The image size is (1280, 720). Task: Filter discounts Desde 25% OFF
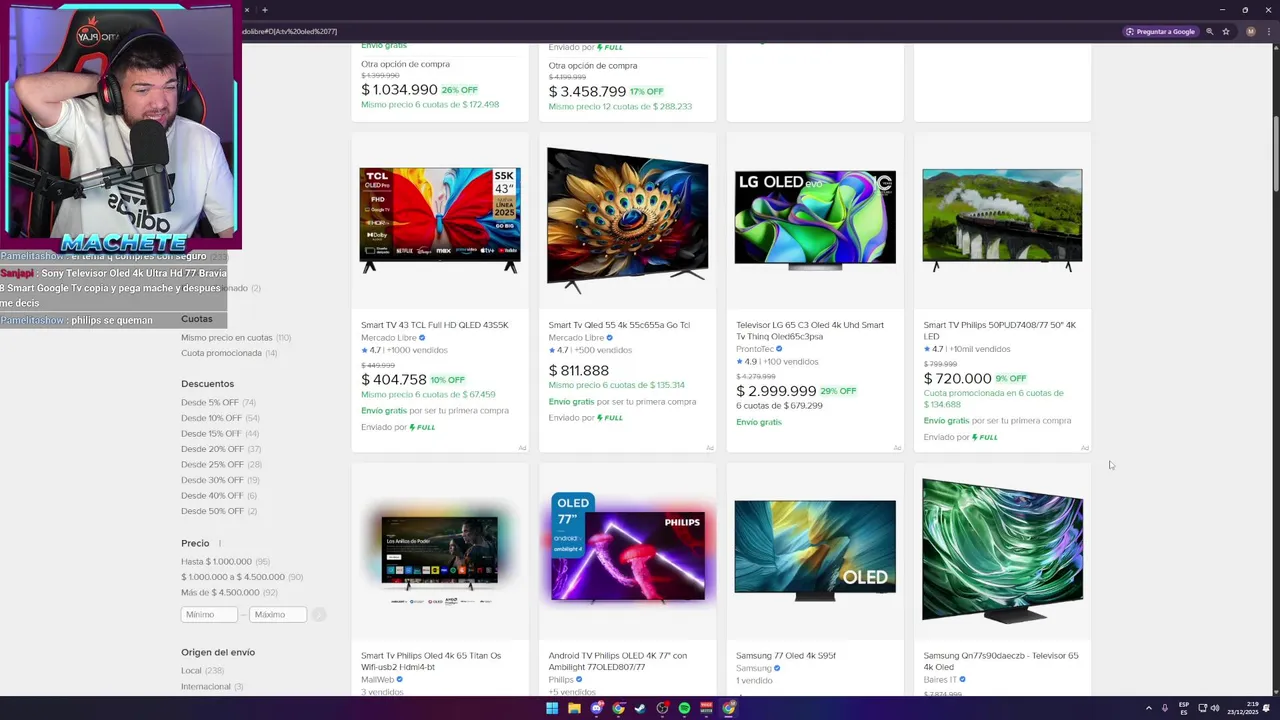221,465
